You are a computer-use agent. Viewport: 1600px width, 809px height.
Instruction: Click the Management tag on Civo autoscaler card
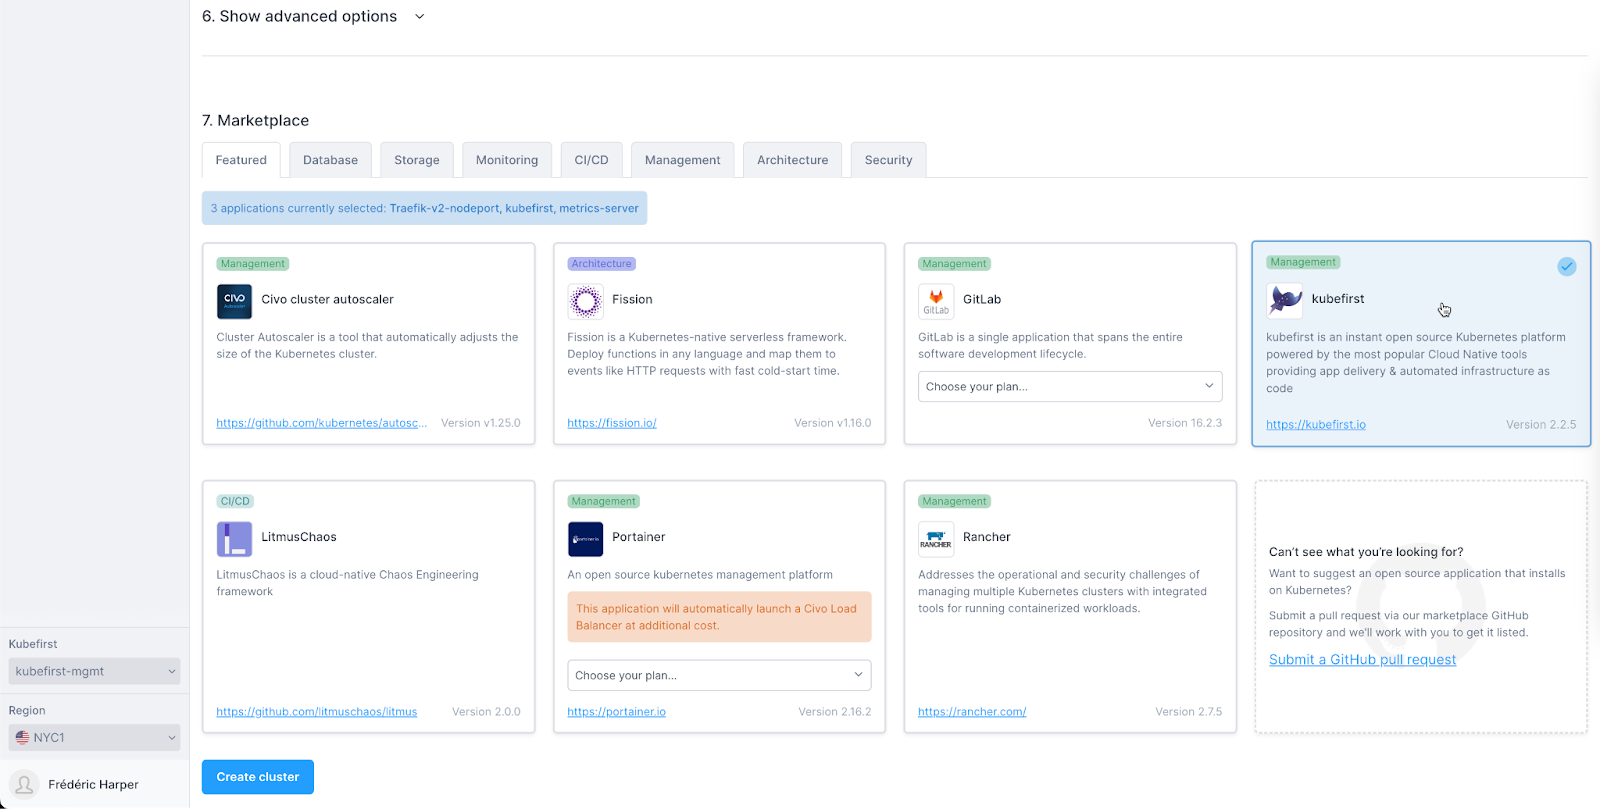click(253, 264)
